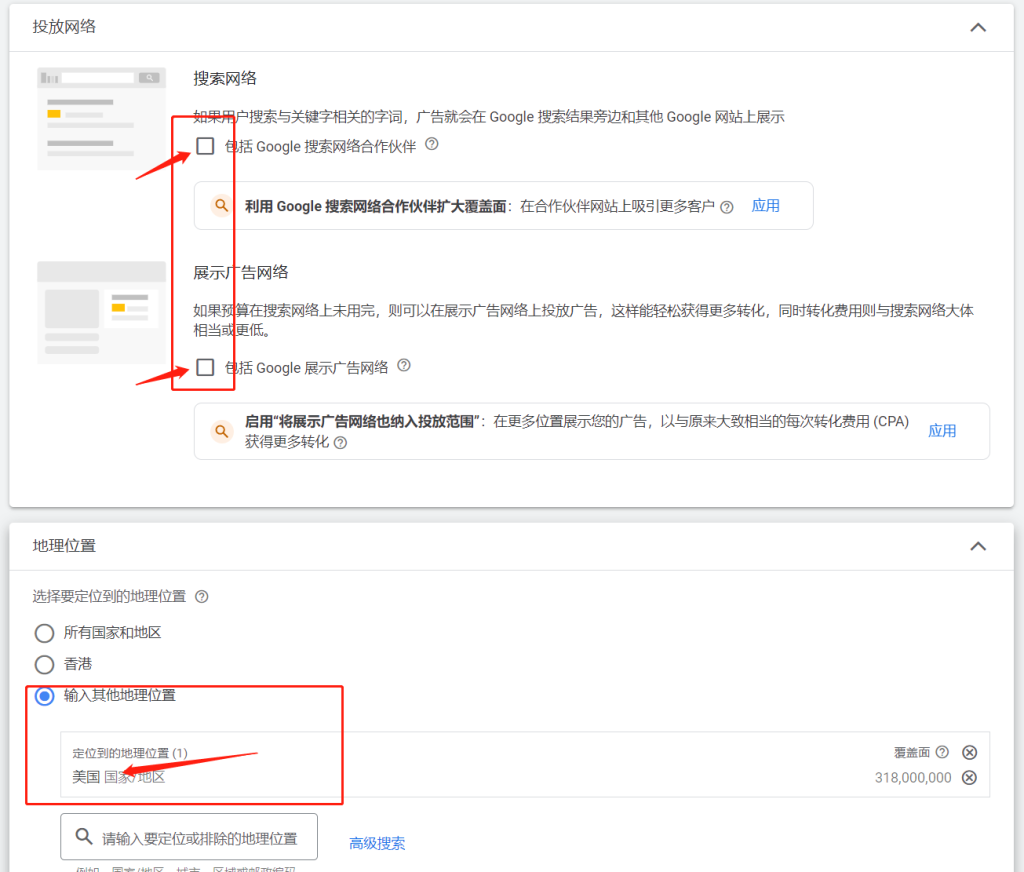Click help icon after 在合作伙伴网站上吸引更多客户

pos(726,207)
